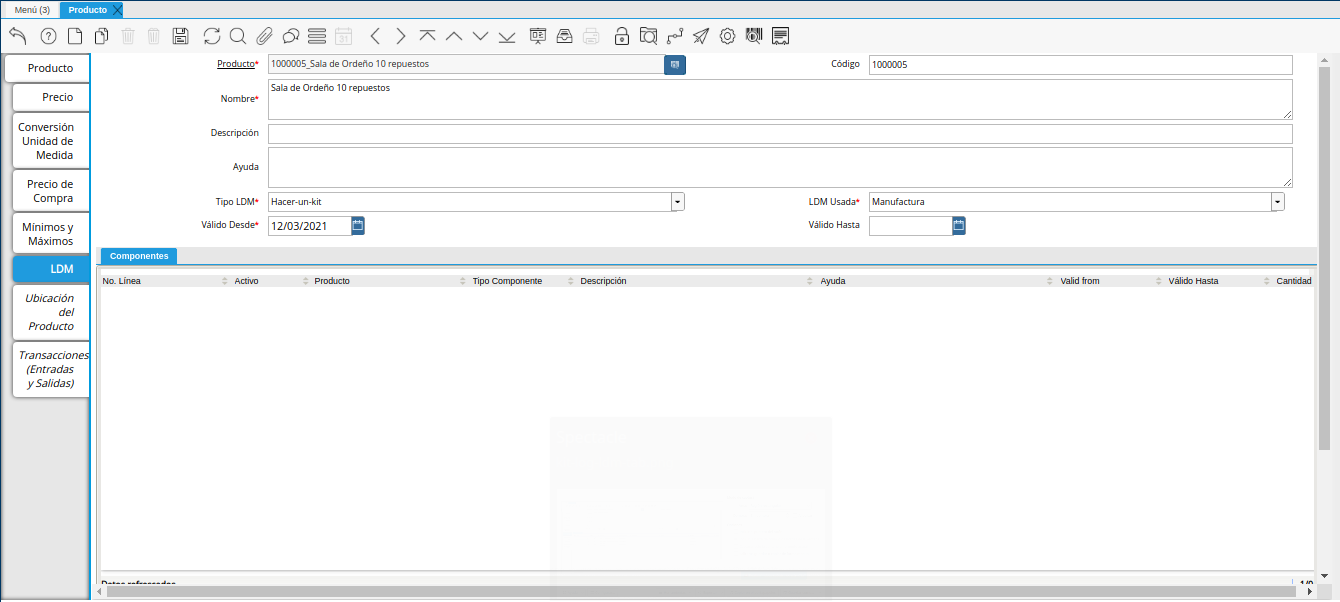This screenshot has height=602, width=1340.
Task: Select the Componentes tab
Action: (x=139, y=256)
